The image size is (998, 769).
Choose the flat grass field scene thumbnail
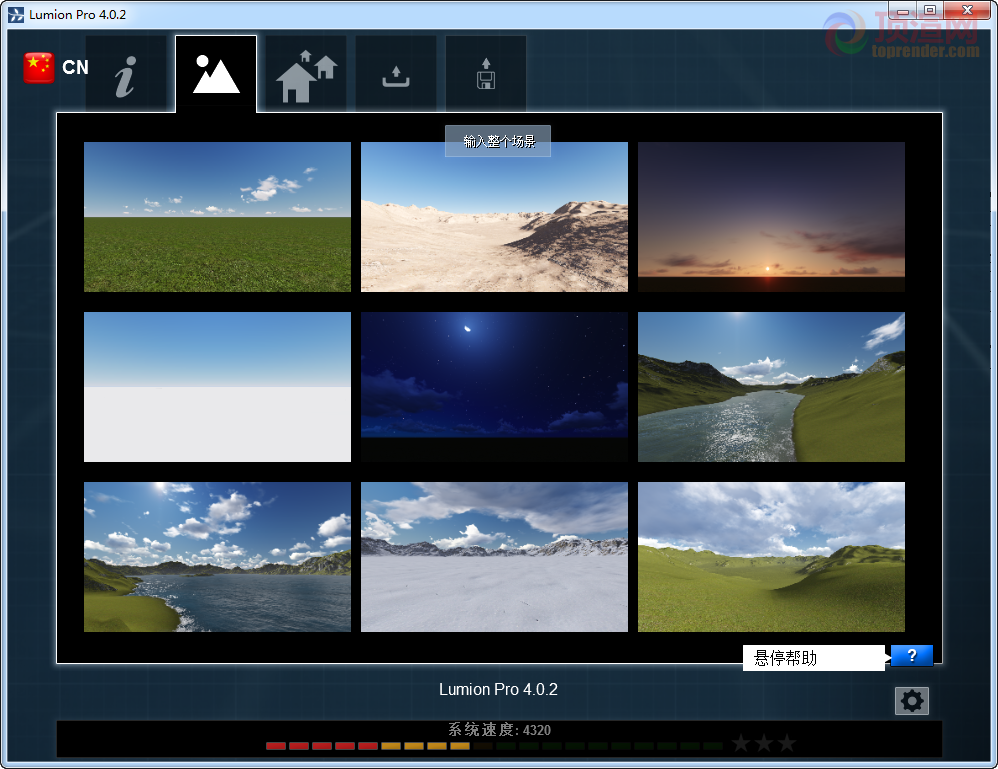point(217,217)
